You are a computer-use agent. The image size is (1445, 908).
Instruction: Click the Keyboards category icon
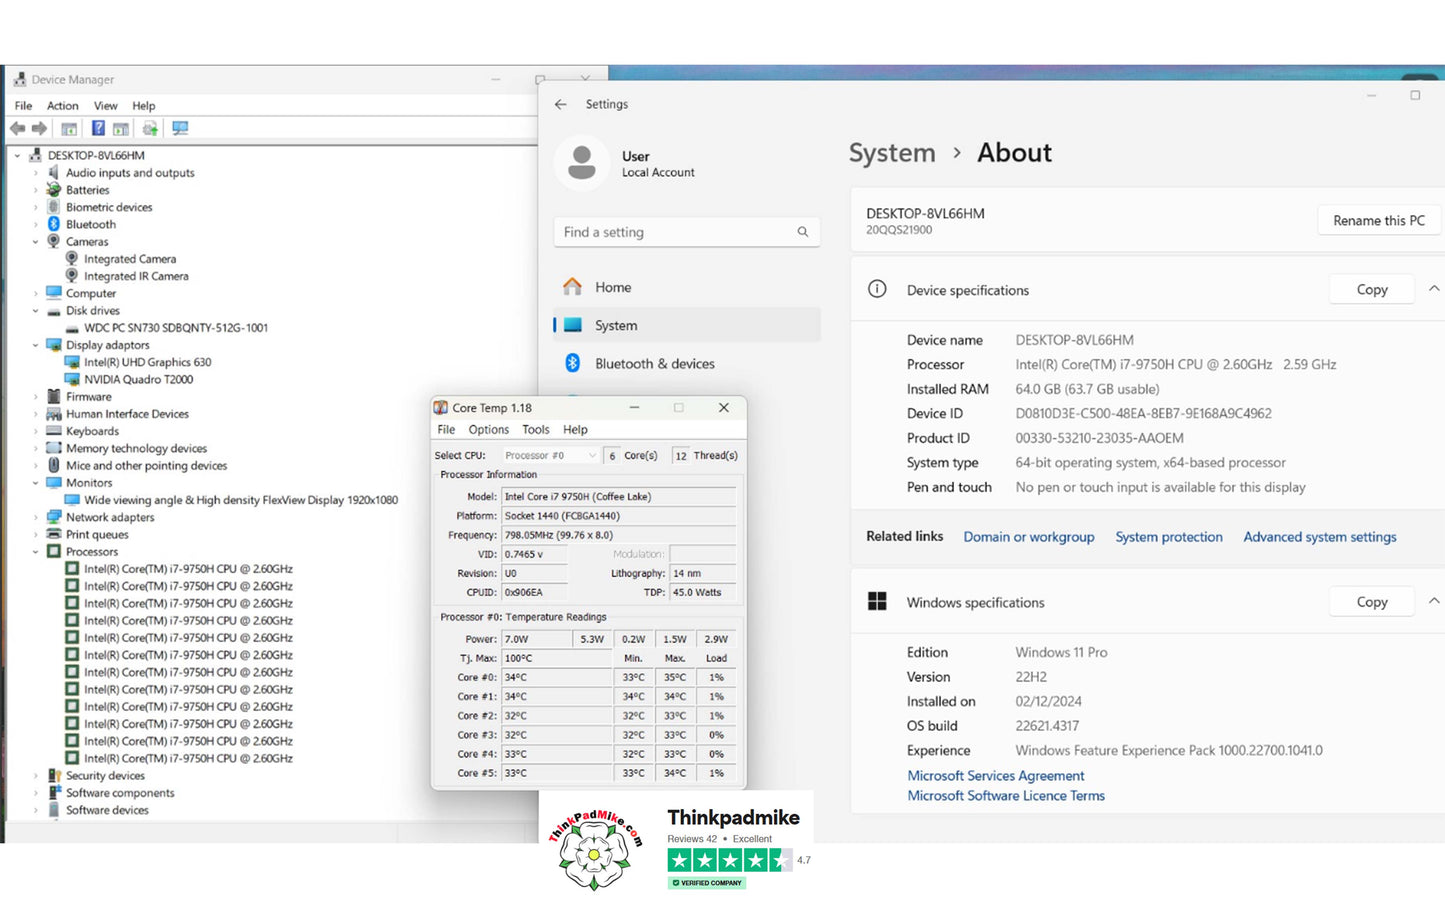54,431
